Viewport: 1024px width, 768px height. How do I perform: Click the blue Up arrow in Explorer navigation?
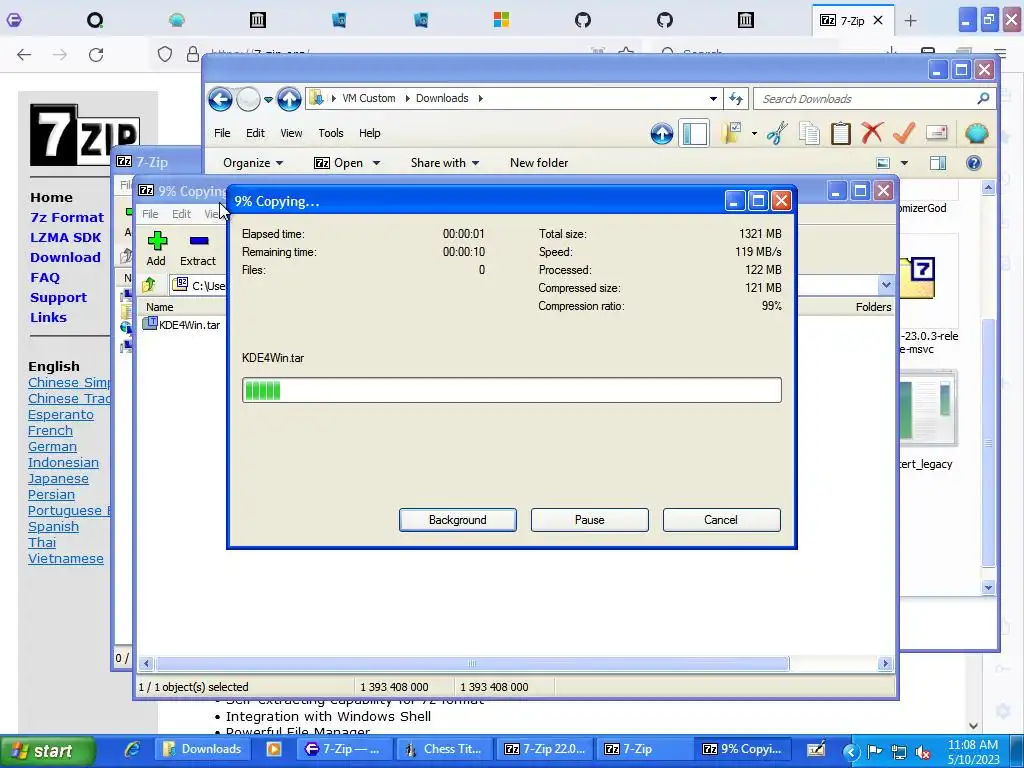pos(289,99)
